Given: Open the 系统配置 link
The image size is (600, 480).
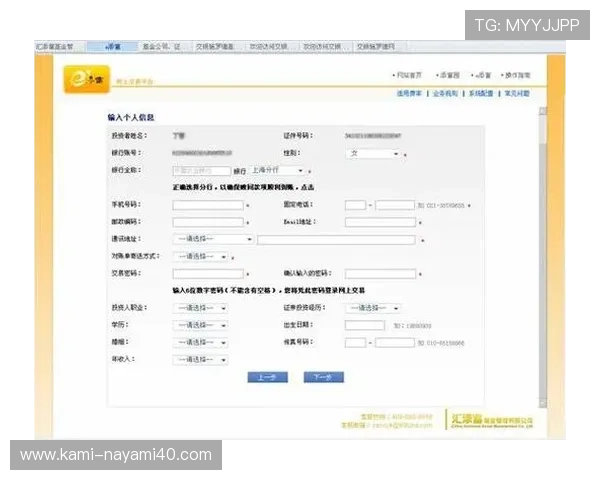Looking at the screenshot, I should pyautogui.click(x=481, y=93).
